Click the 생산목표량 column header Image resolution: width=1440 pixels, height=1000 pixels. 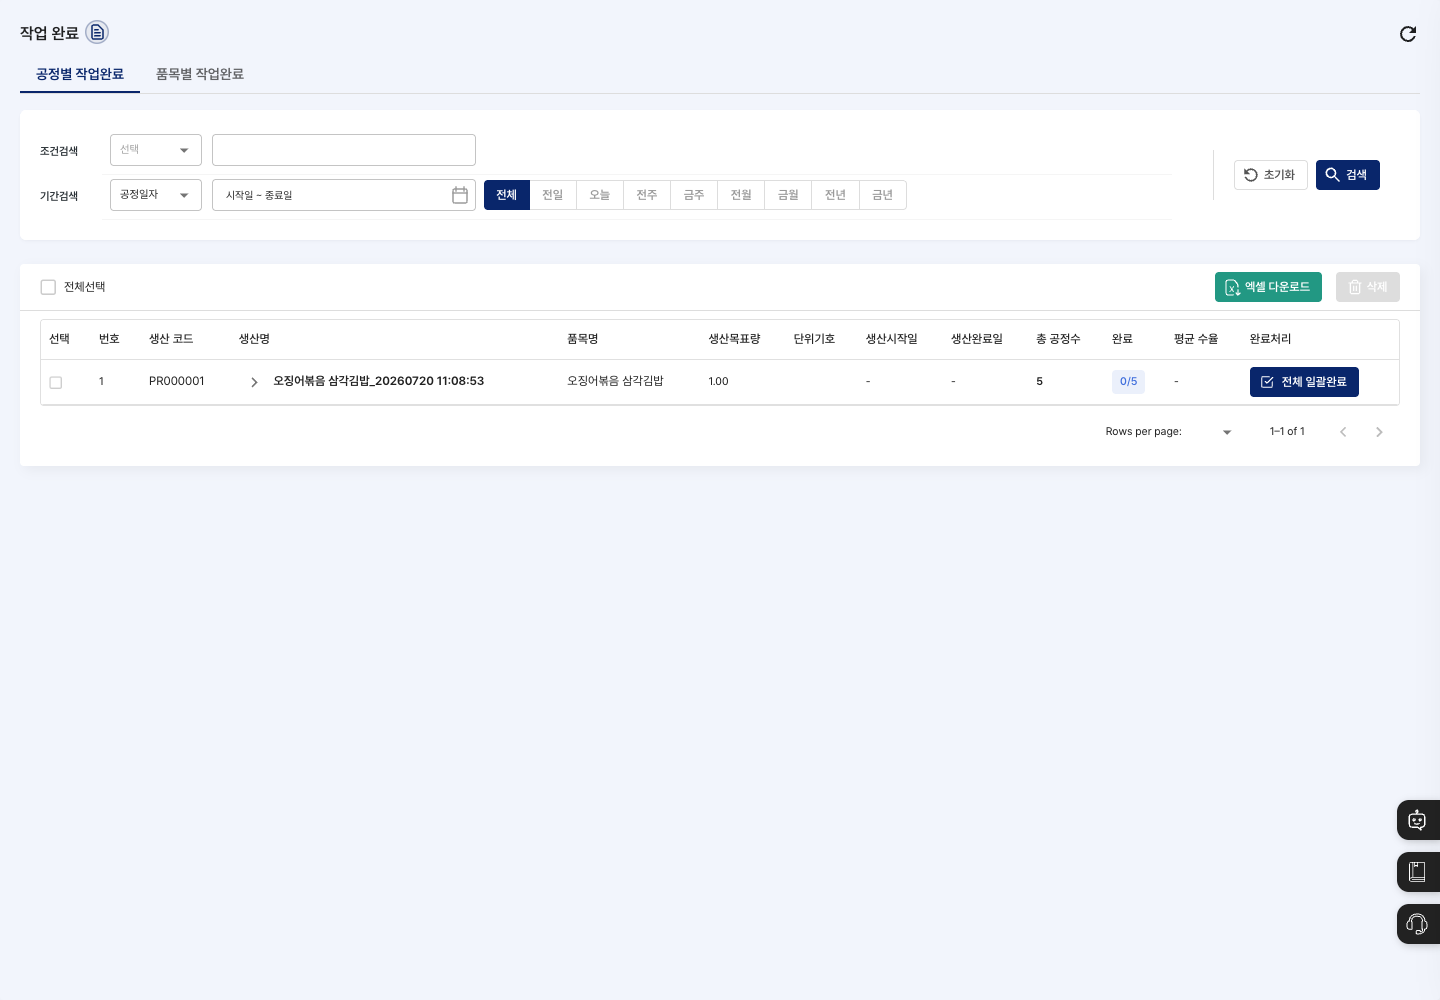pos(735,339)
